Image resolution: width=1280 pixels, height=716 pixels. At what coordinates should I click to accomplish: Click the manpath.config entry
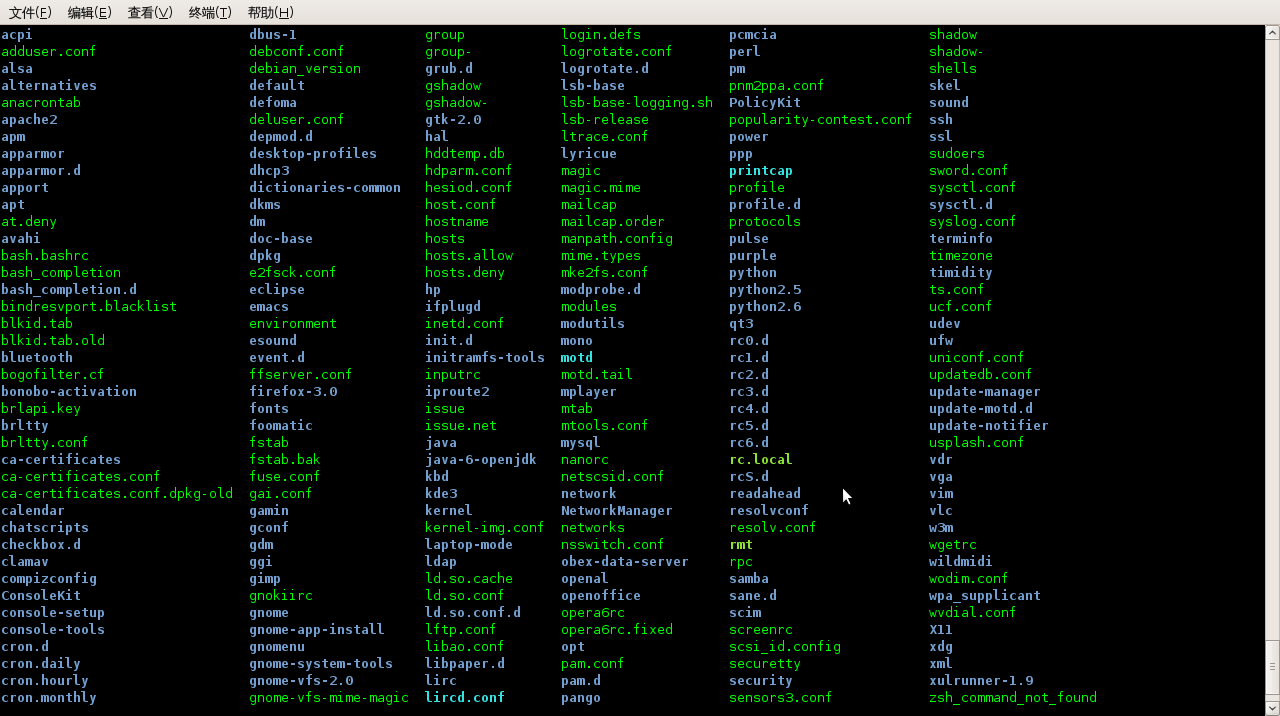[x=617, y=238]
